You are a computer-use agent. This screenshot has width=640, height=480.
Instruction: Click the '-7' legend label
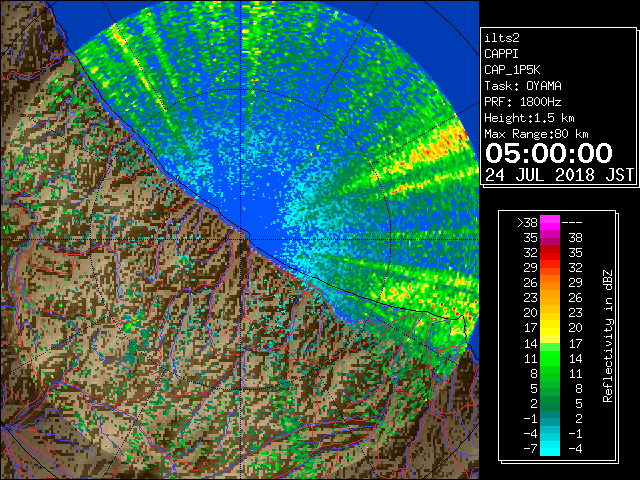[x=530, y=449]
